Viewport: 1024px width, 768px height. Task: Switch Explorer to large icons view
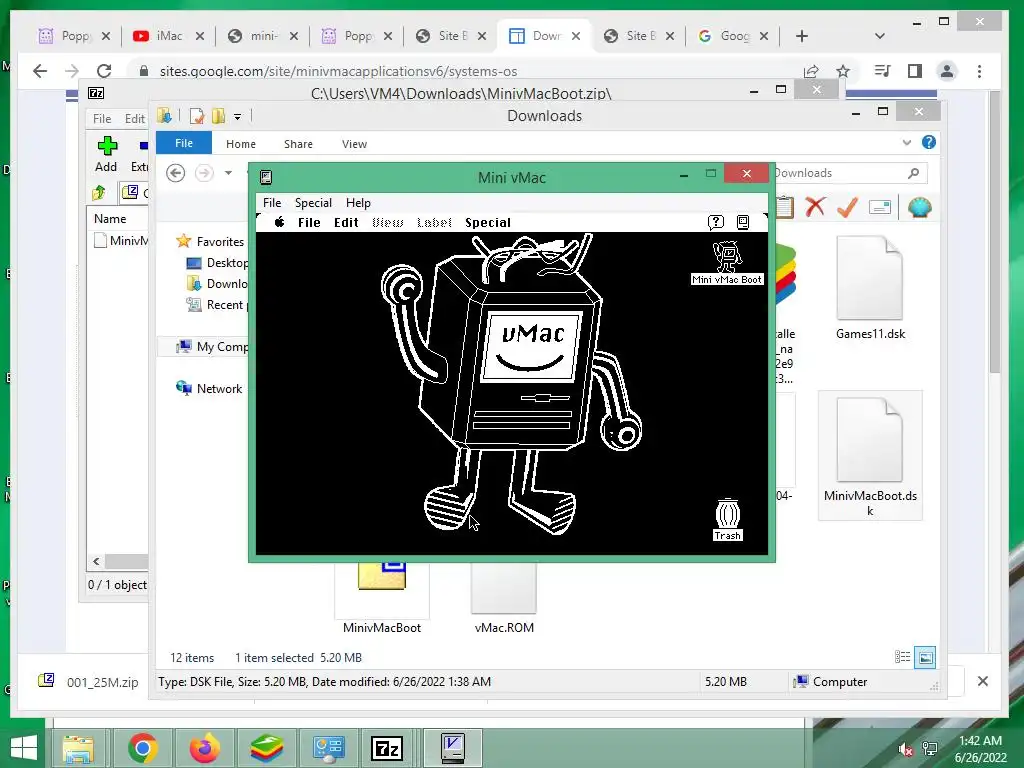925,657
